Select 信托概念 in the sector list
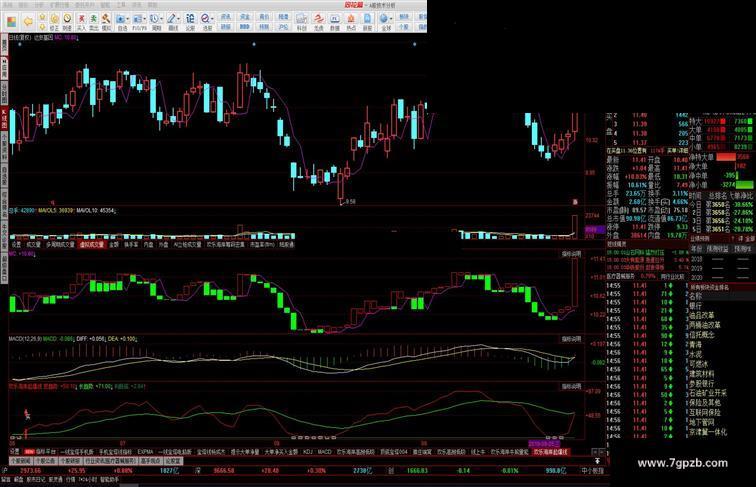This screenshot has width=756, height=487. [702, 335]
